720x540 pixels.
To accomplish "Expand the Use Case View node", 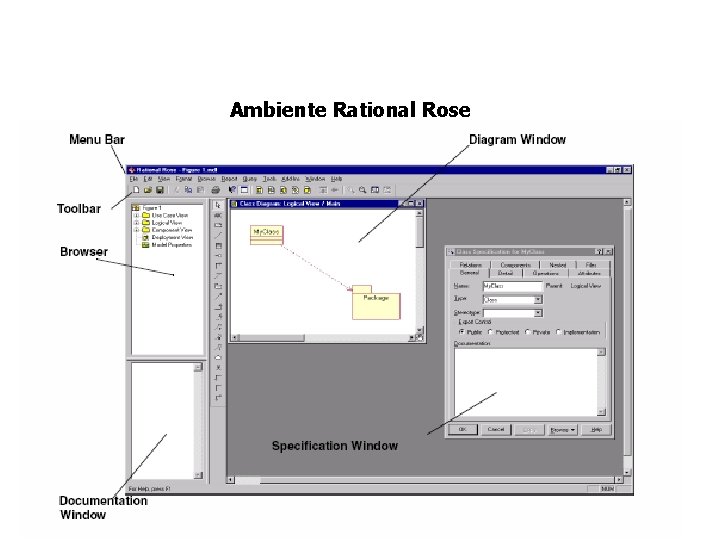I will point(136,215).
